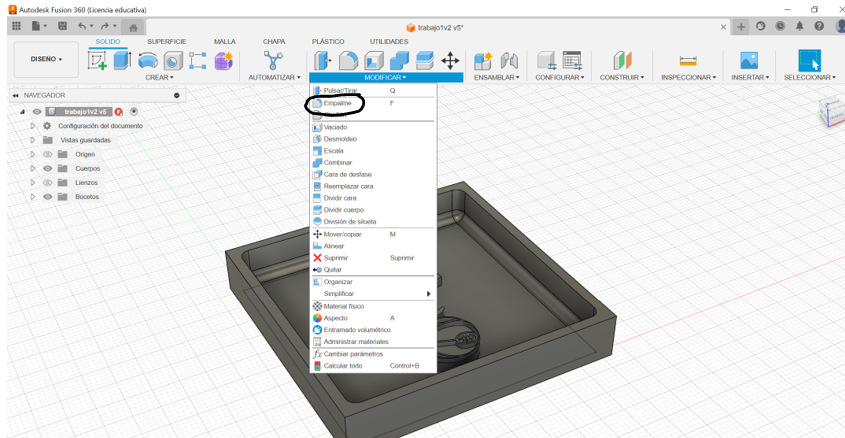The width and height of the screenshot is (845, 438).
Task: Expand the Origen tree node
Action: click(x=32, y=154)
